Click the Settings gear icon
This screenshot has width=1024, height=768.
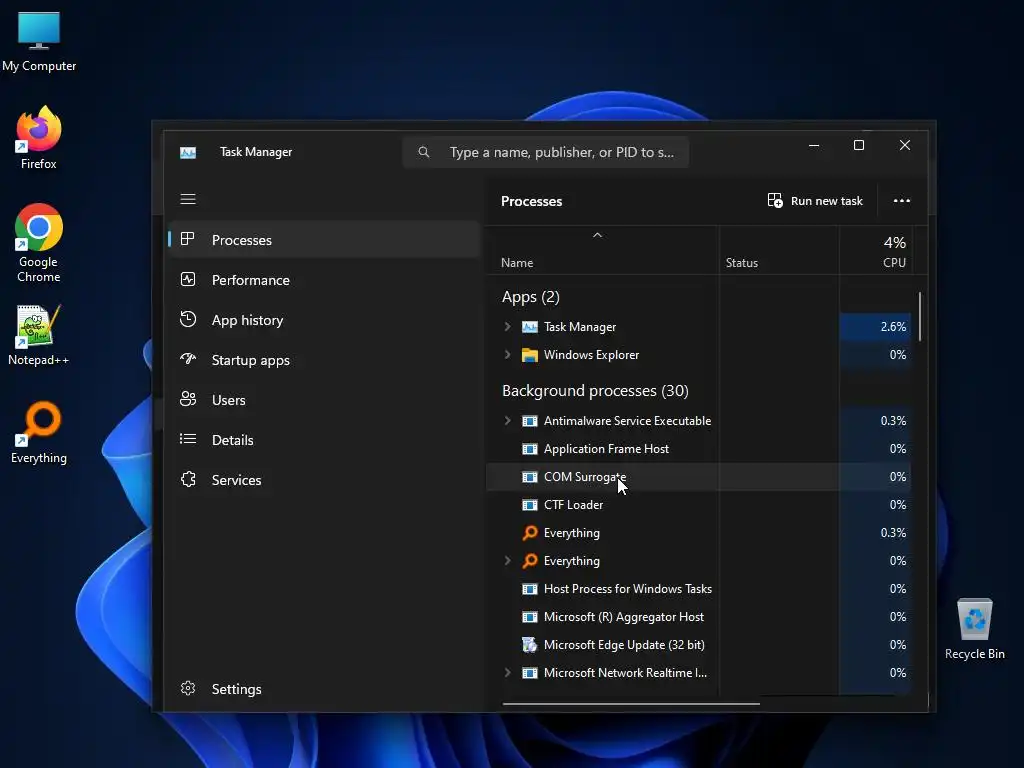click(188, 688)
